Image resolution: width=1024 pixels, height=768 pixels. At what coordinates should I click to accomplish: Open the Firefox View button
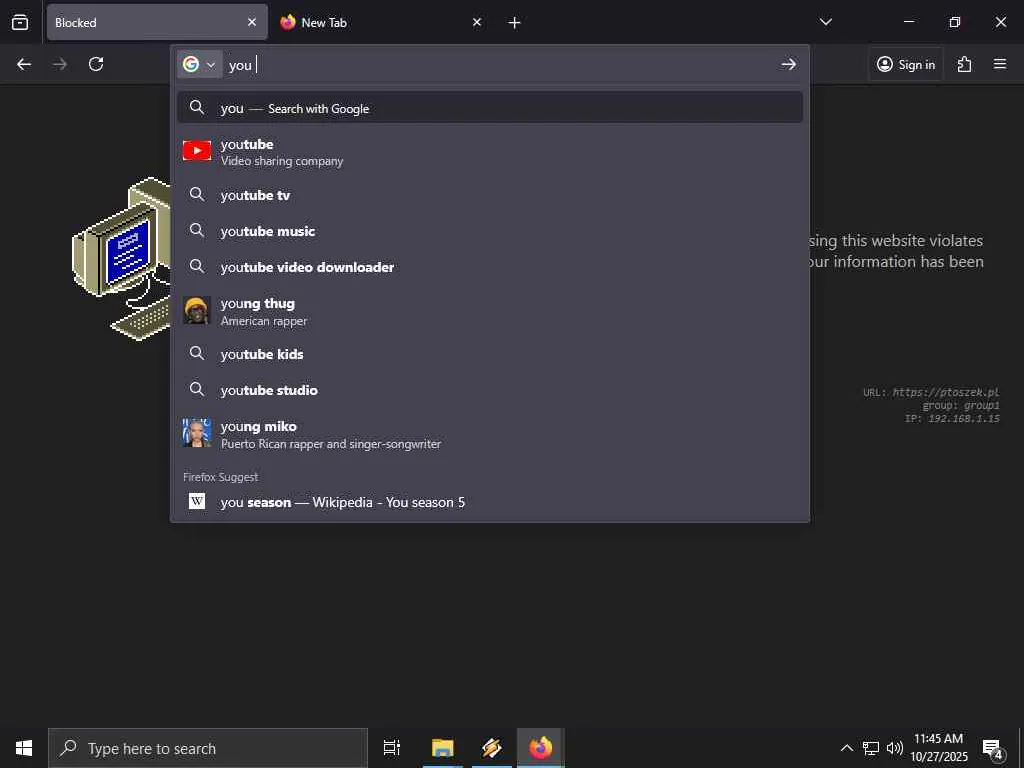(x=20, y=22)
